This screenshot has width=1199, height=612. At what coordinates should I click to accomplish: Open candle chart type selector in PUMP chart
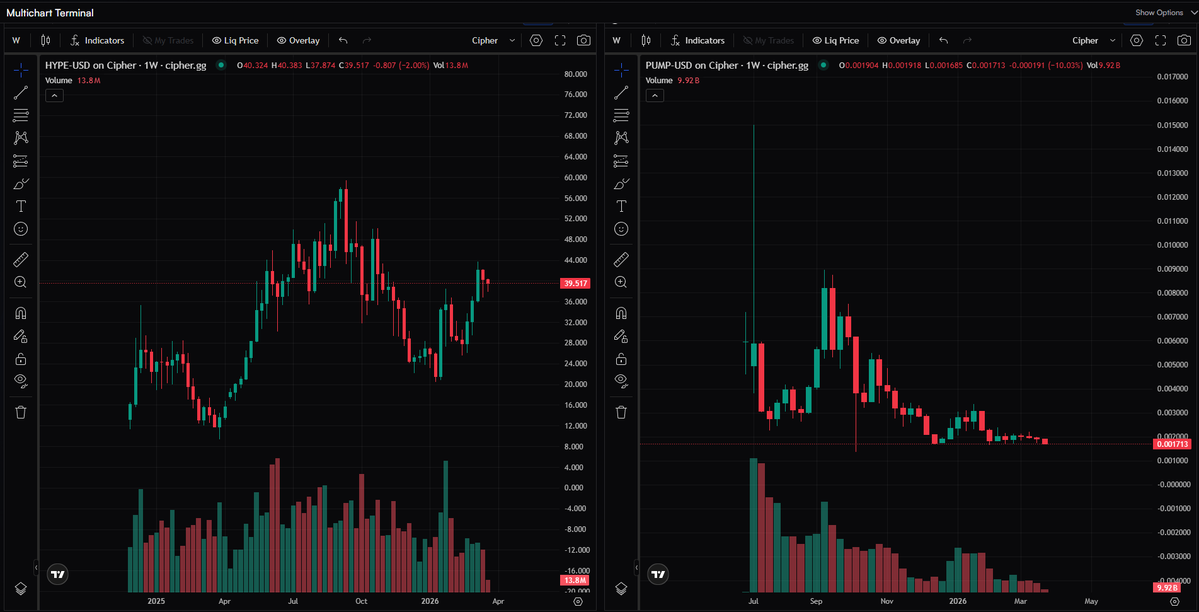coord(645,41)
